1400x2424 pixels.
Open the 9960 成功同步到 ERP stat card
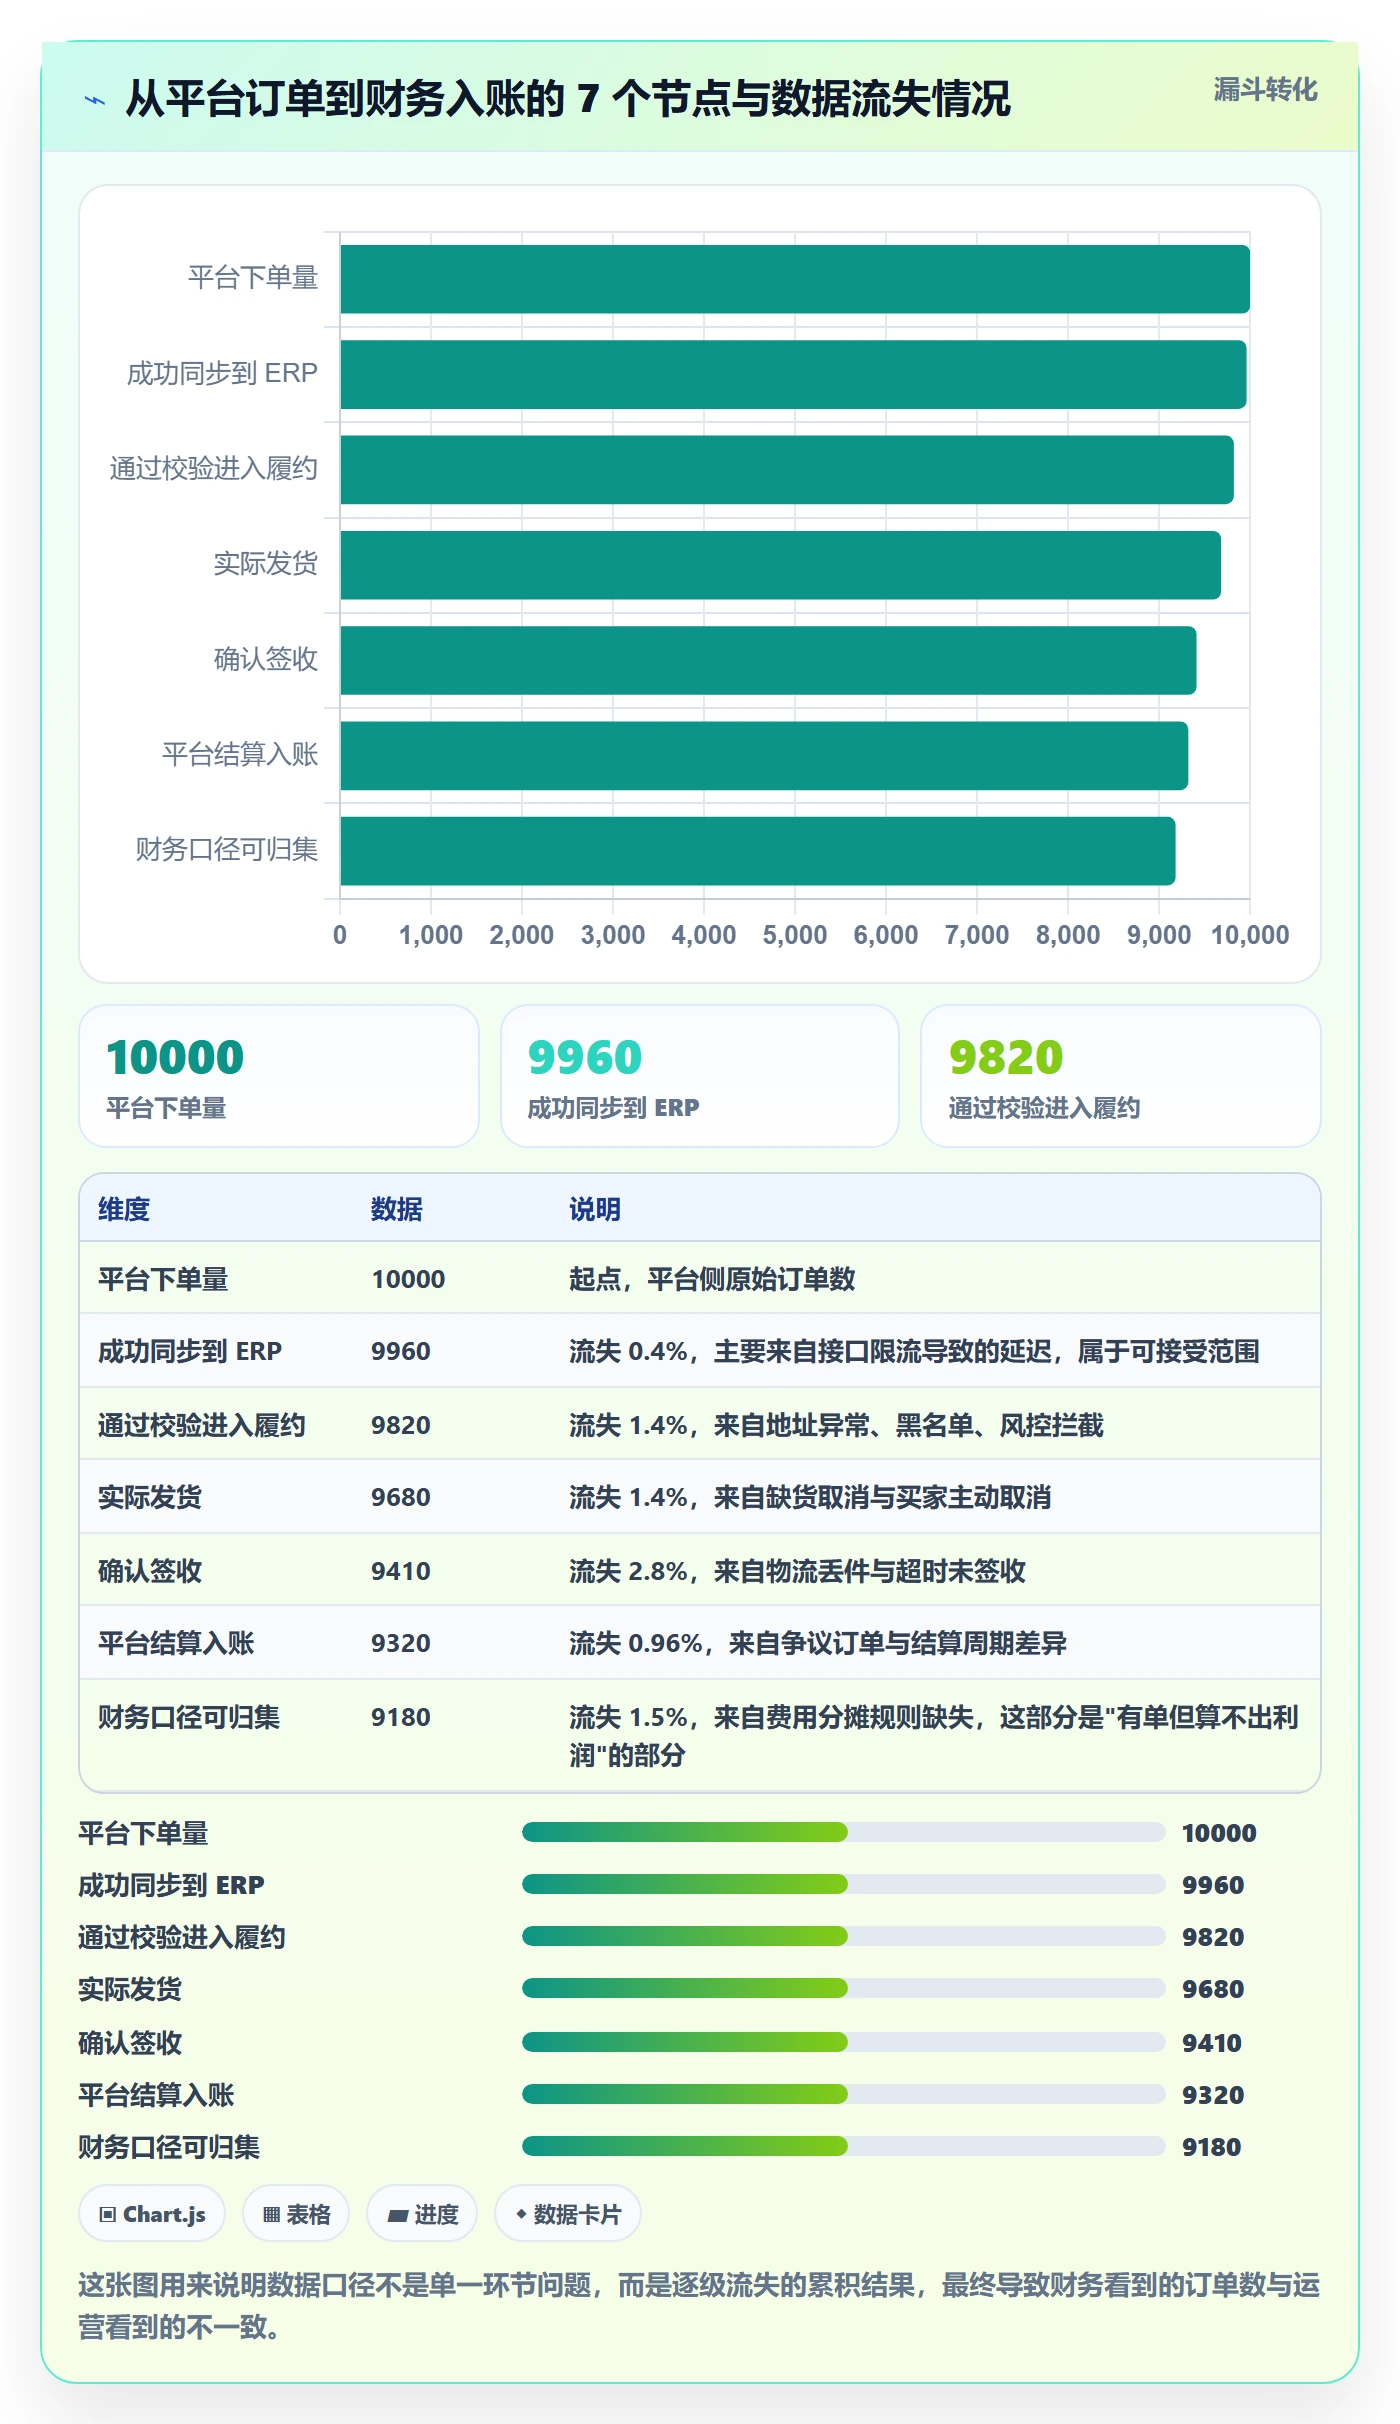pos(700,1076)
